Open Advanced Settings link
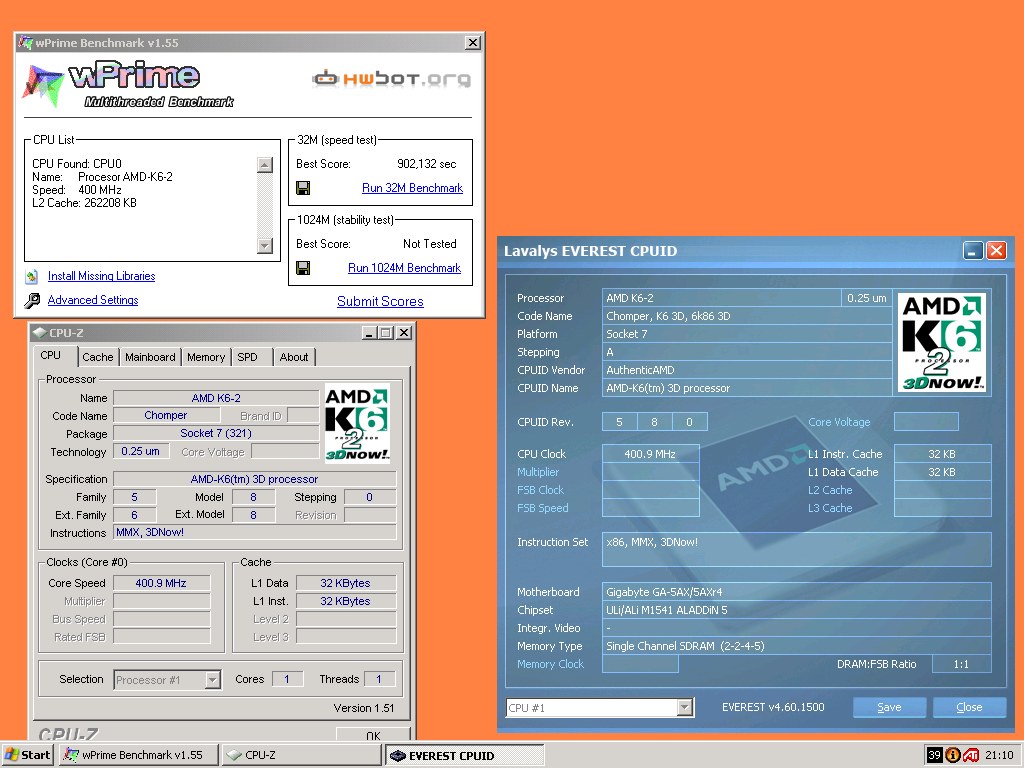 93,300
